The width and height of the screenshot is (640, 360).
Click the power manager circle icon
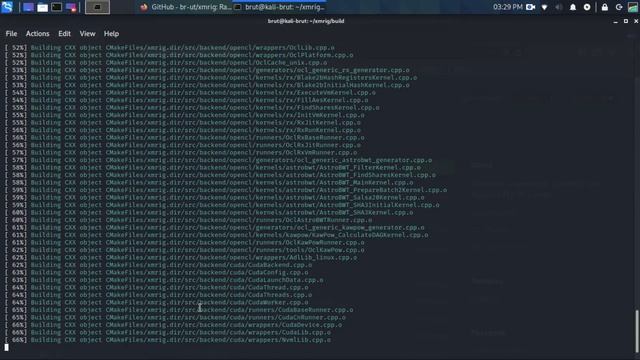[587, 7]
